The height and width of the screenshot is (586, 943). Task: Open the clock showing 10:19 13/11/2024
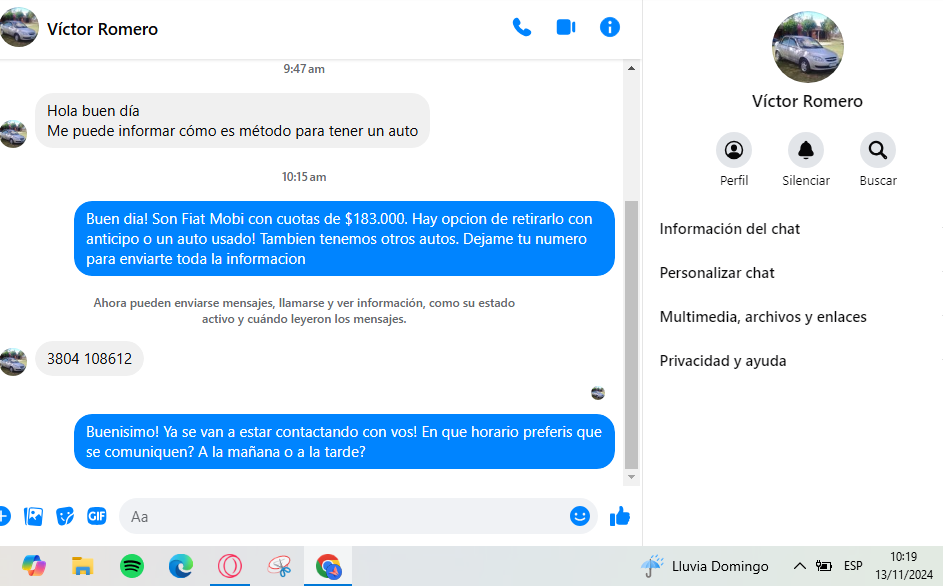[903, 566]
